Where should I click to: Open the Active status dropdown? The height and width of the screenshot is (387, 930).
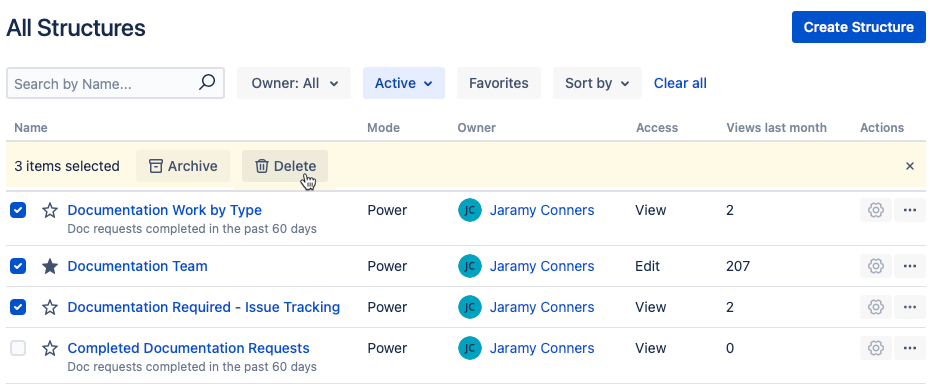tap(404, 83)
